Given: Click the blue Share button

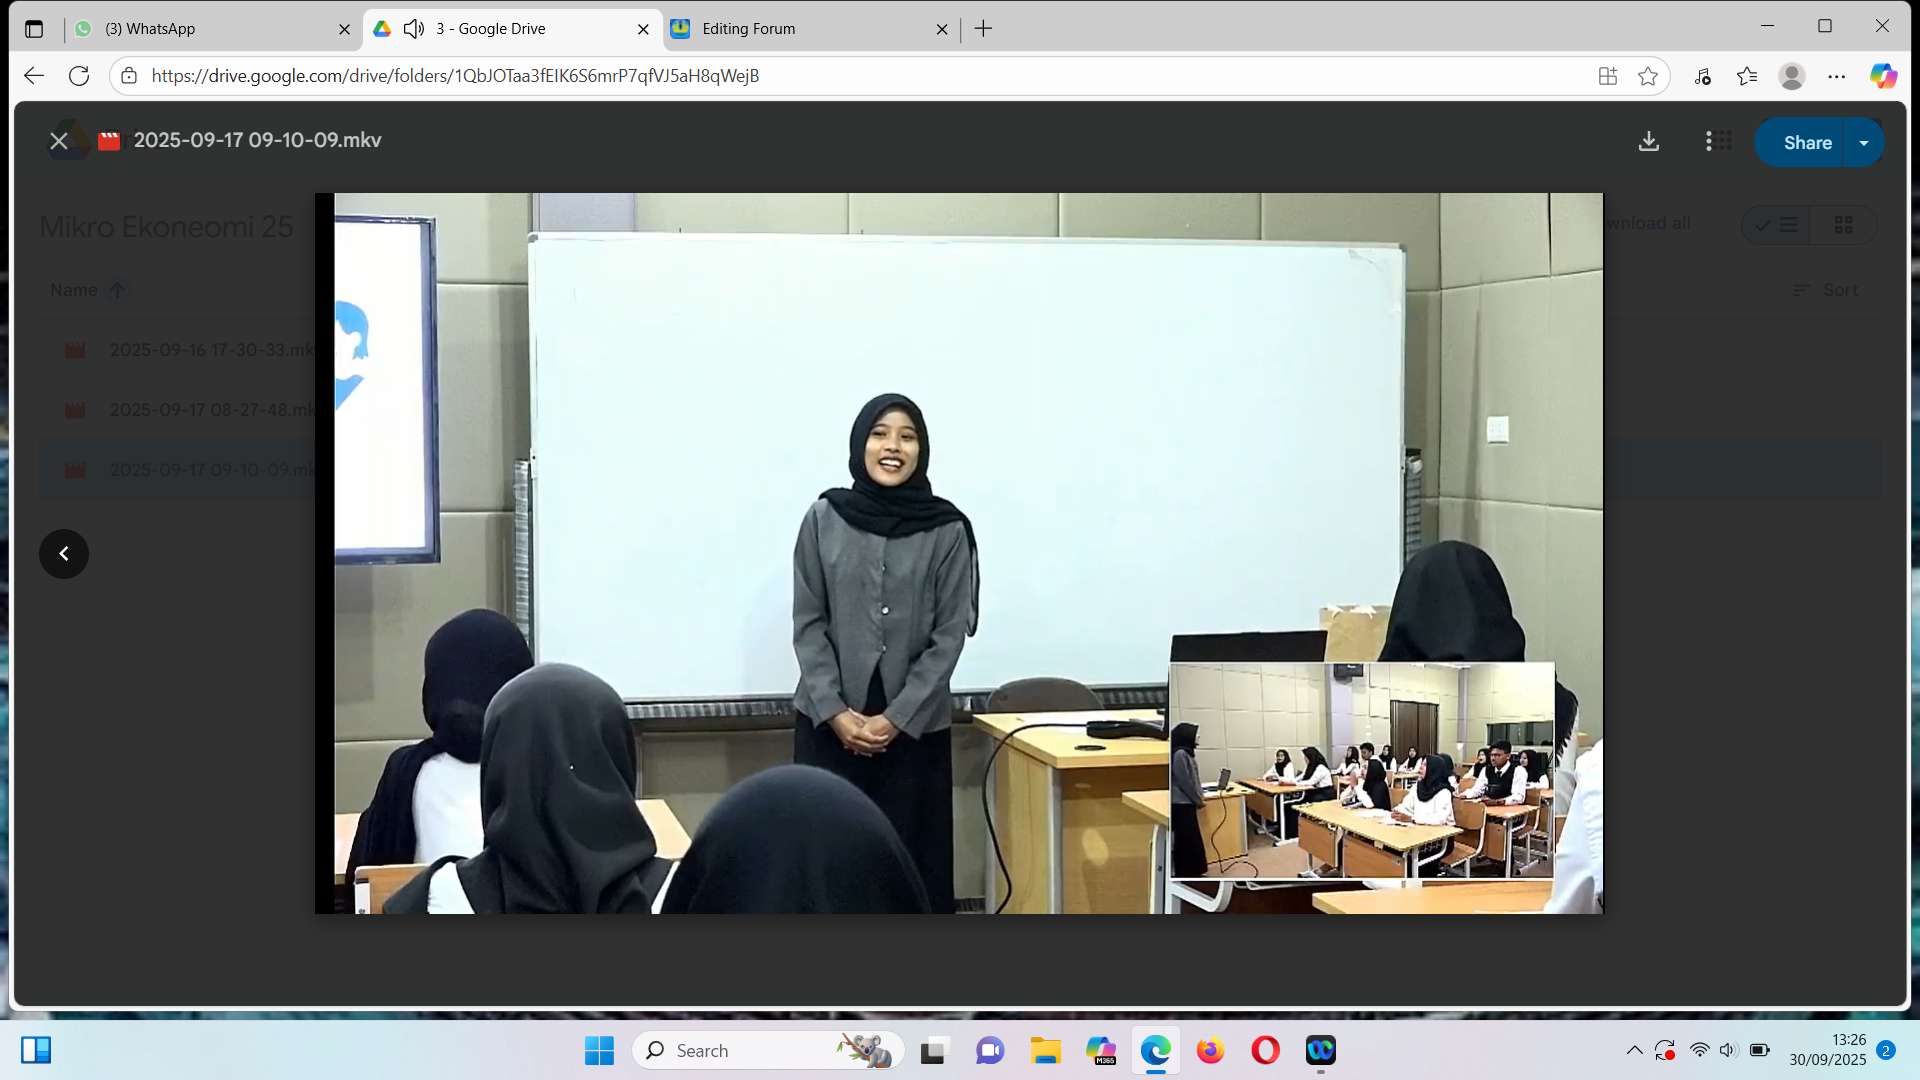Looking at the screenshot, I should click(1806, 143).
